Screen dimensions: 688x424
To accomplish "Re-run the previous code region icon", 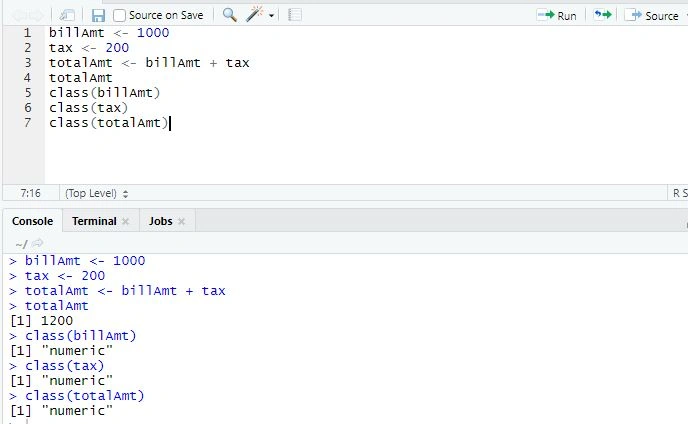I will (602, 15).
